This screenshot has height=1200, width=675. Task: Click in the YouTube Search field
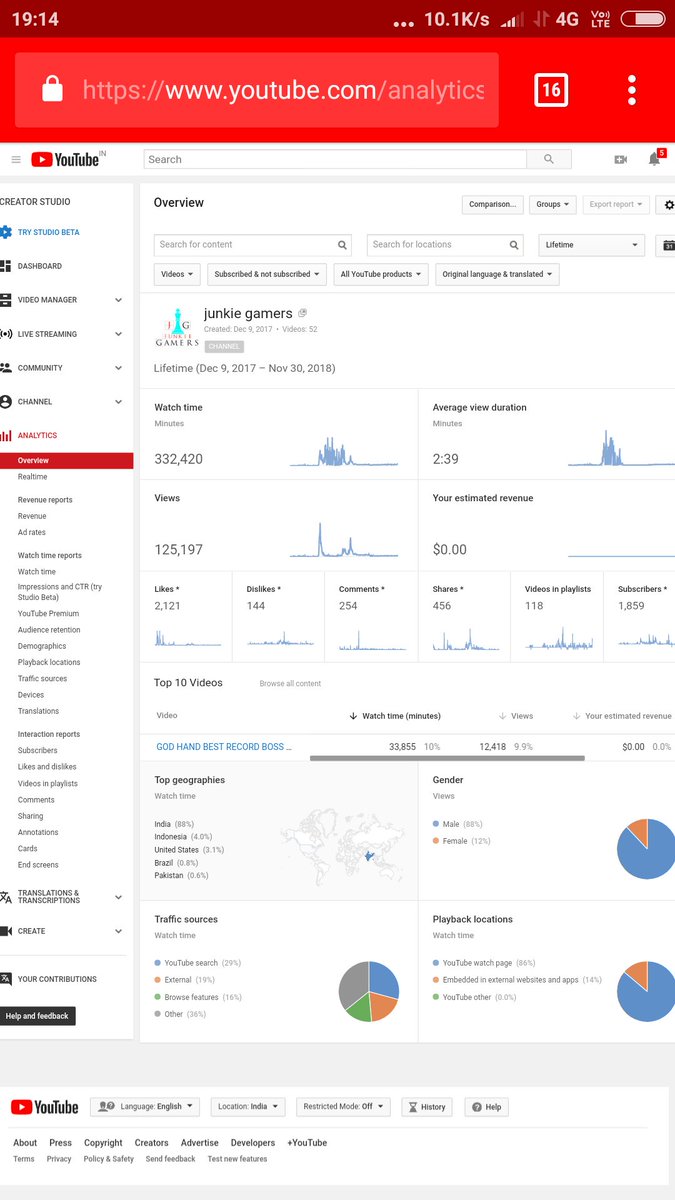pos(335,159)
